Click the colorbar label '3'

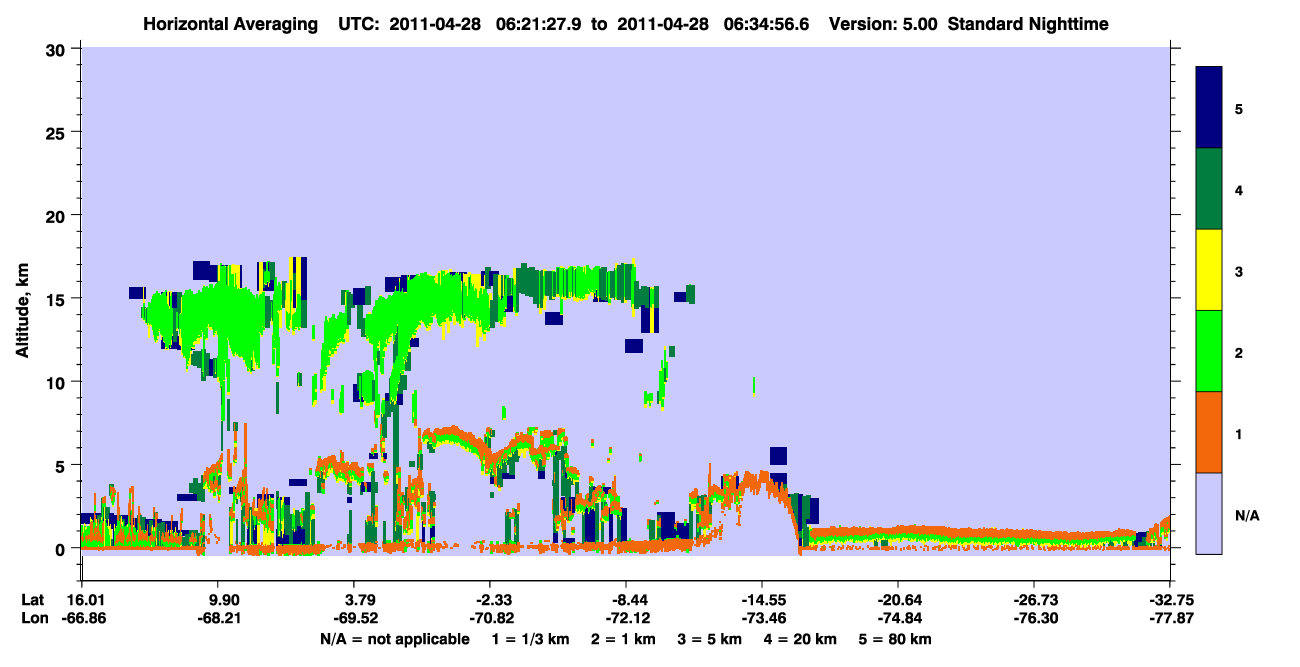(1239, 271)
